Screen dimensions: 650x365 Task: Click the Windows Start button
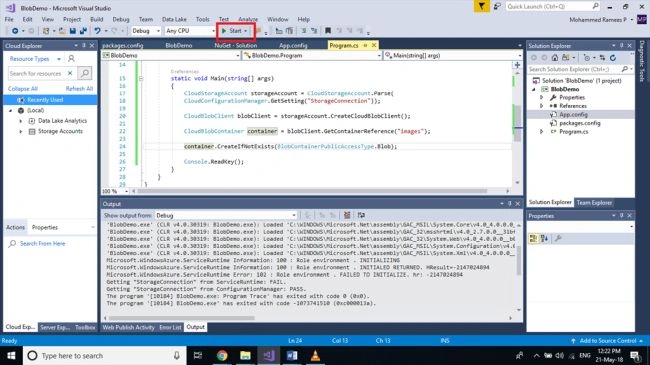click(11, 355)
